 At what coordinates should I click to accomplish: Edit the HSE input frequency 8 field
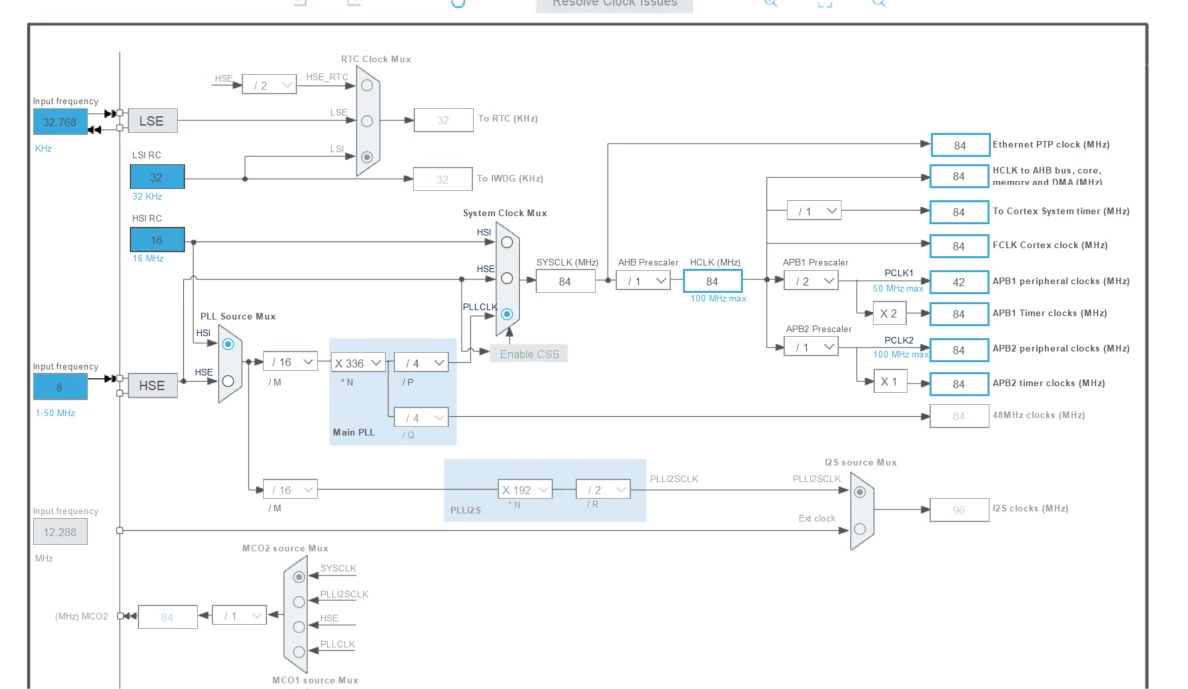click(x=60, y=387)
